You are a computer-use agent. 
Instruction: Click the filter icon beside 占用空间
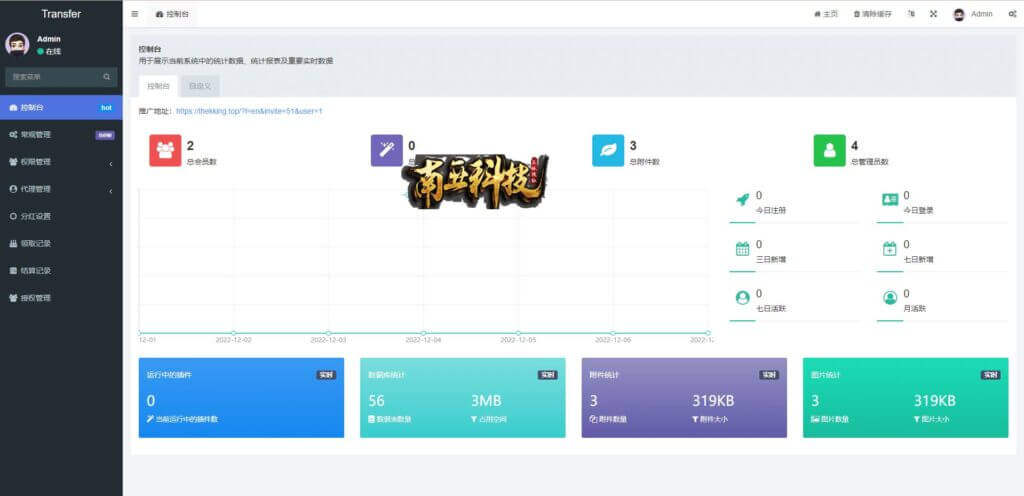(x=473, y=419)
